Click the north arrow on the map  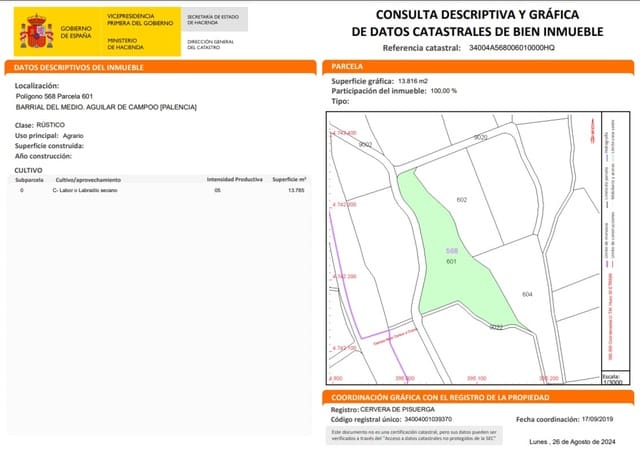tap(592, 131)
